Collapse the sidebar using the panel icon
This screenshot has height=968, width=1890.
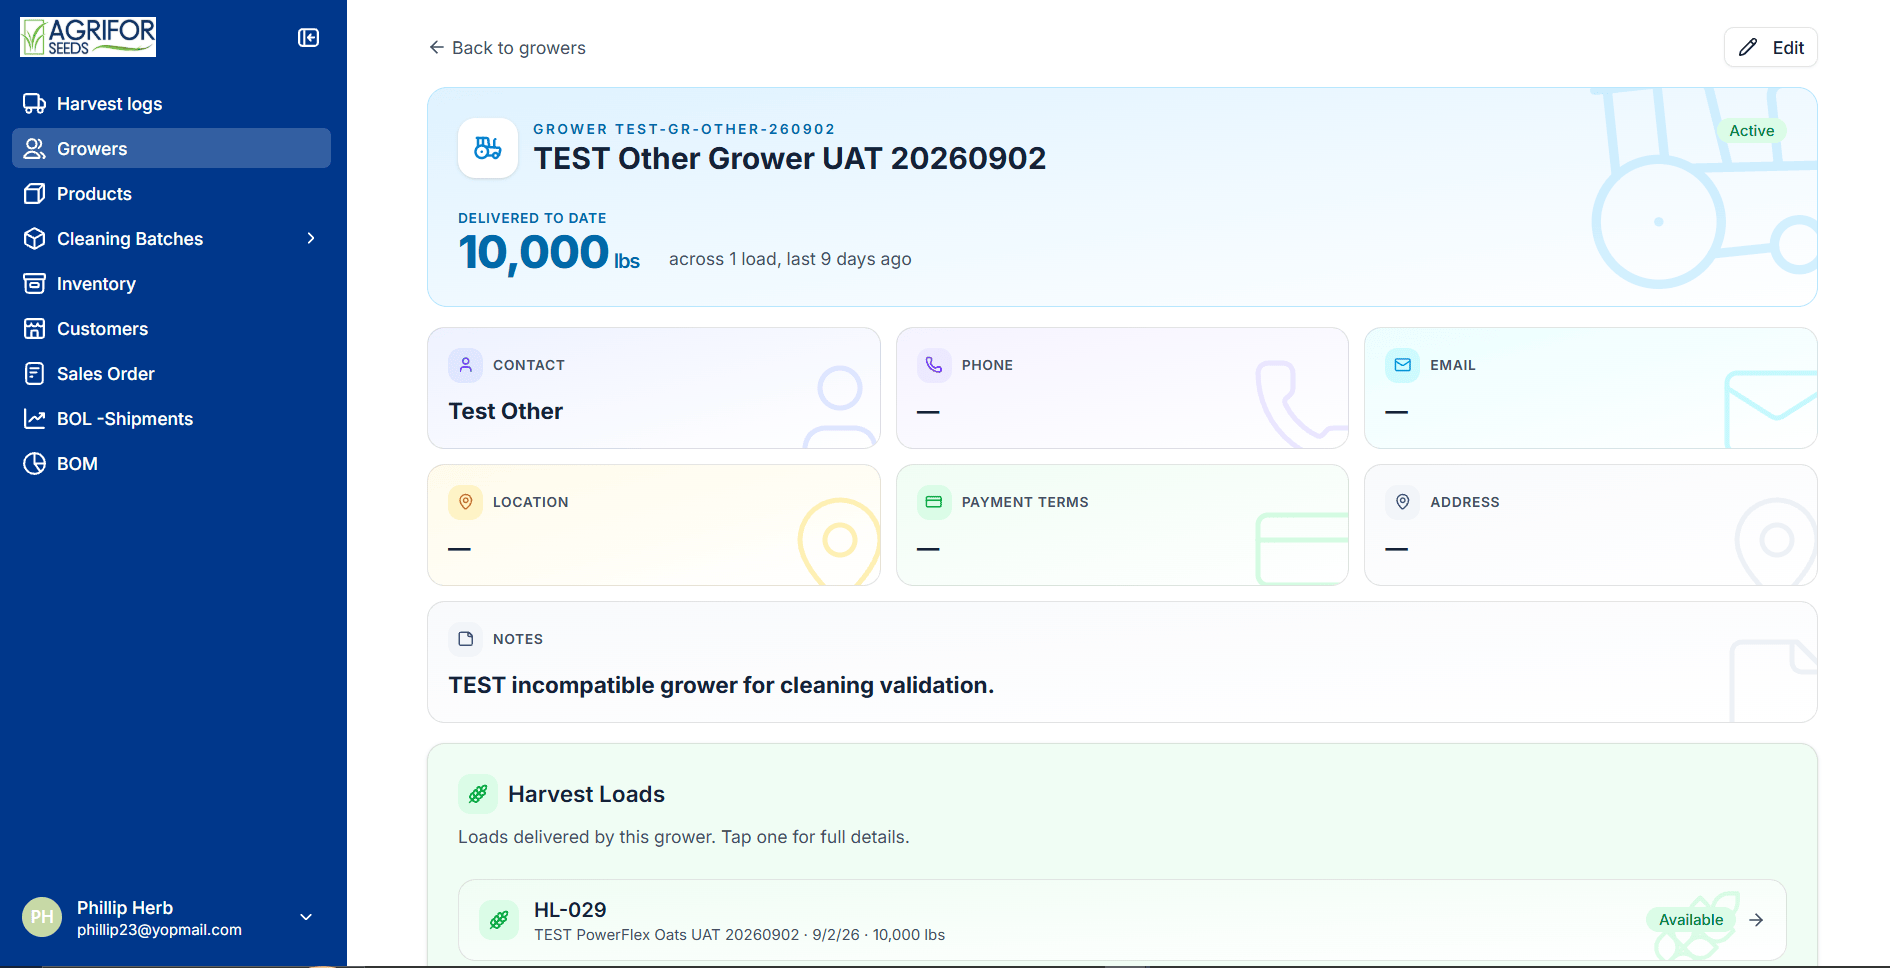pos(308,38)
